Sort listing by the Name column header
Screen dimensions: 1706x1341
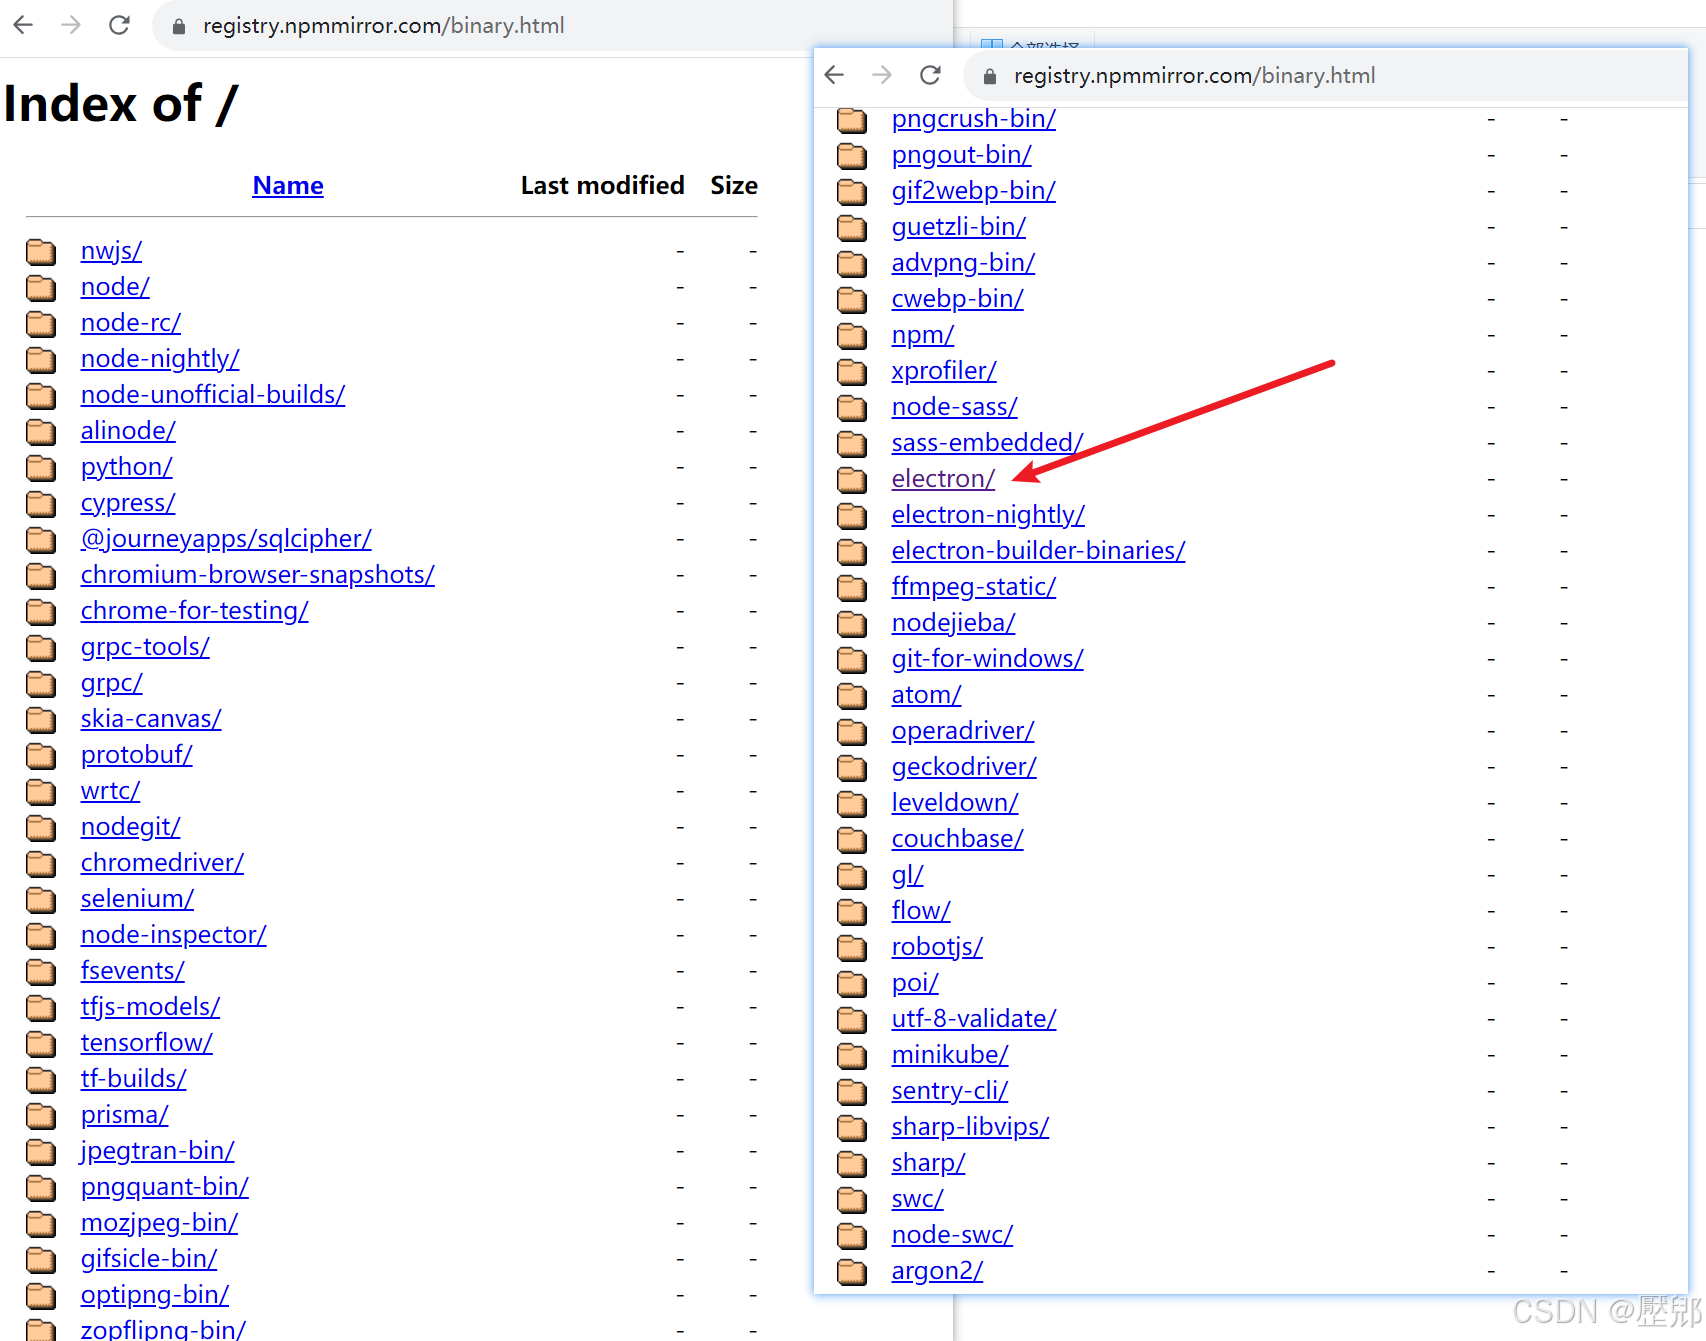click(288, 185)
